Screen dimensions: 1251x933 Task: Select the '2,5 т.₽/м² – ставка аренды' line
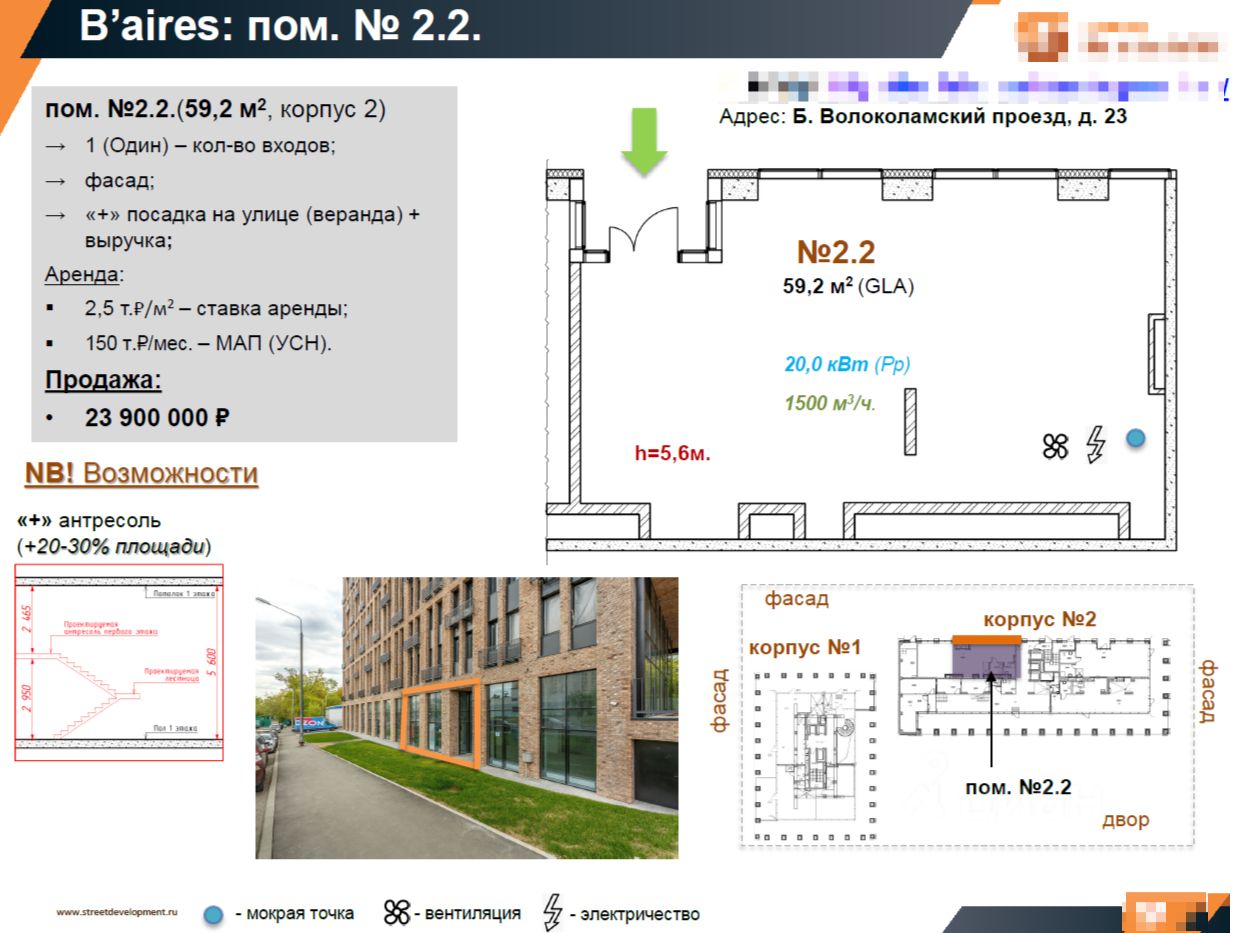coord(216,309)
